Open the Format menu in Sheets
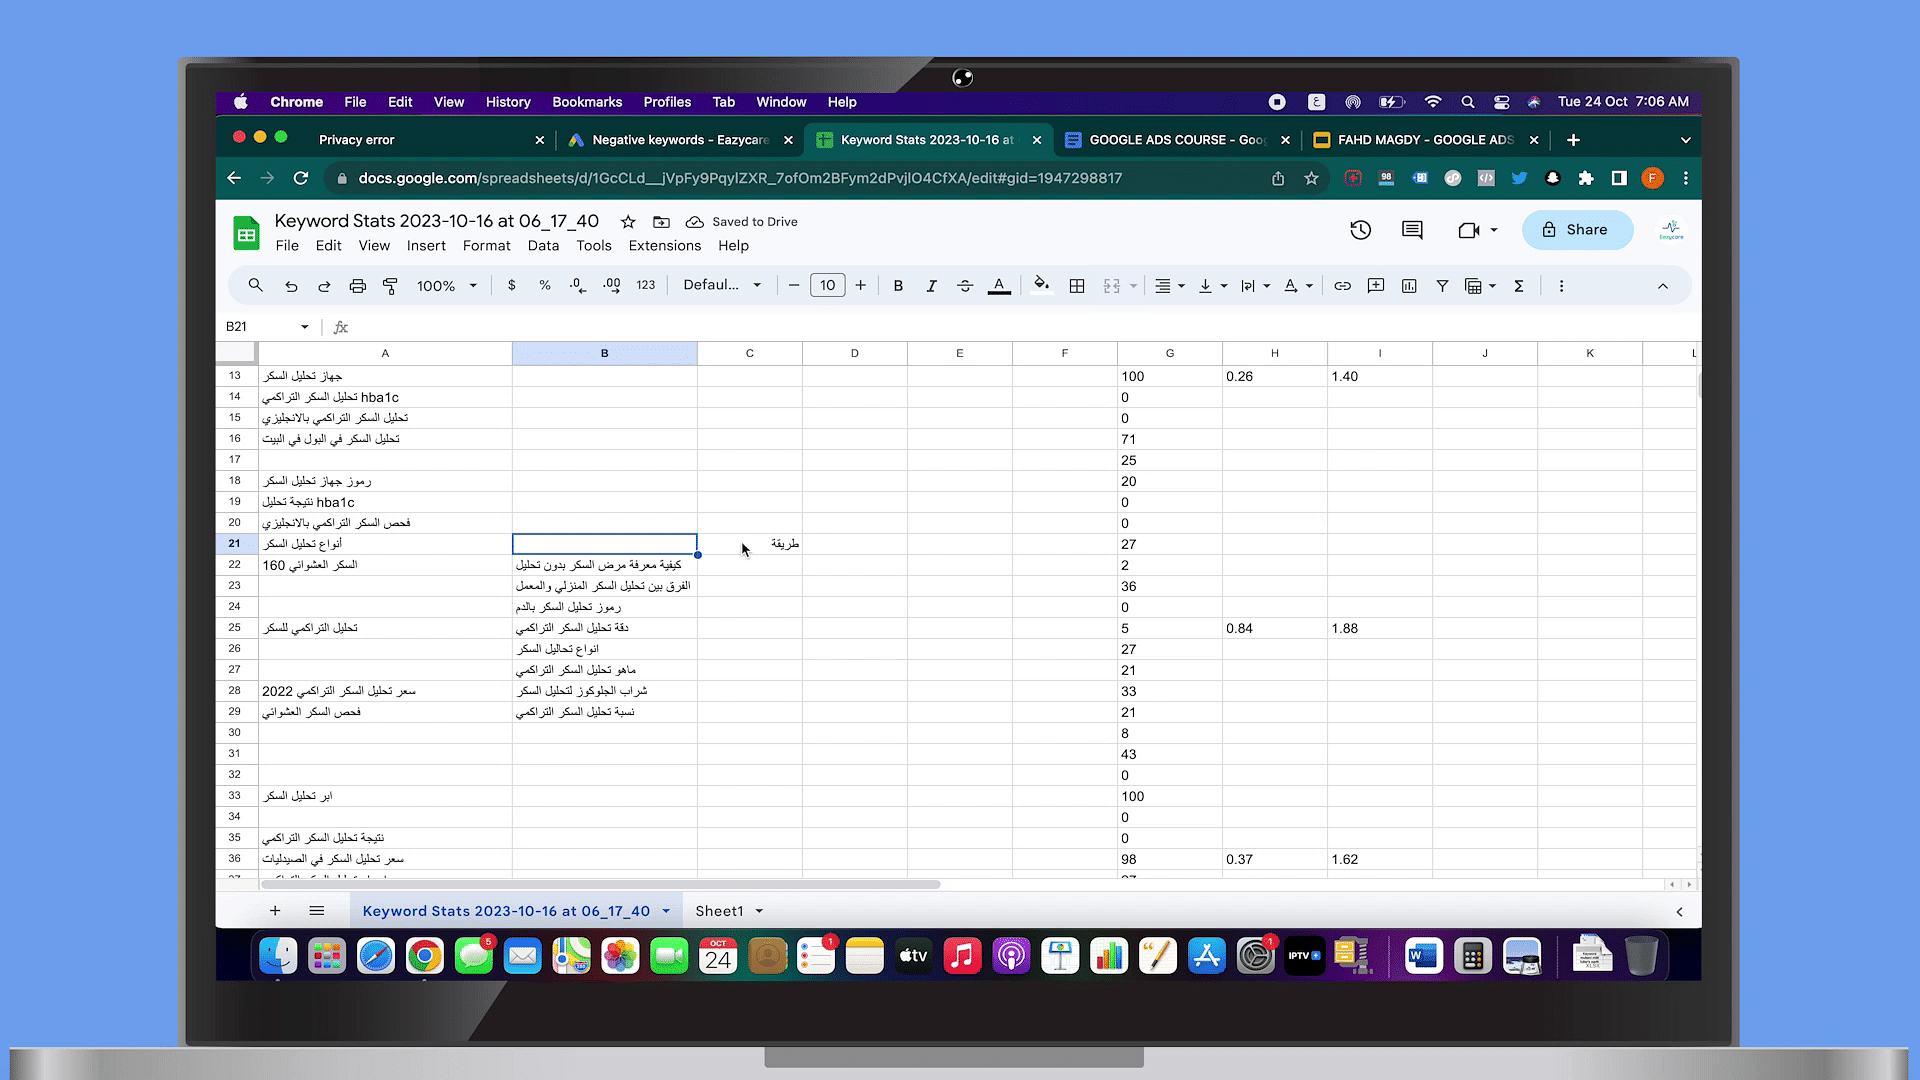Screen dimensions: 1920x1080 (486, 246)
